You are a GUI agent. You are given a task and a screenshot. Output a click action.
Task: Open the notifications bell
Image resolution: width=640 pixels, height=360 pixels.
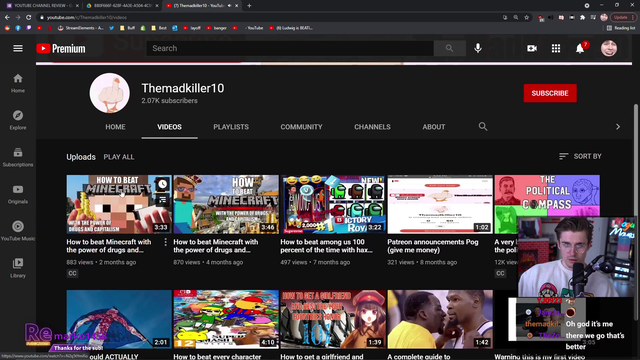pos(580,48)
